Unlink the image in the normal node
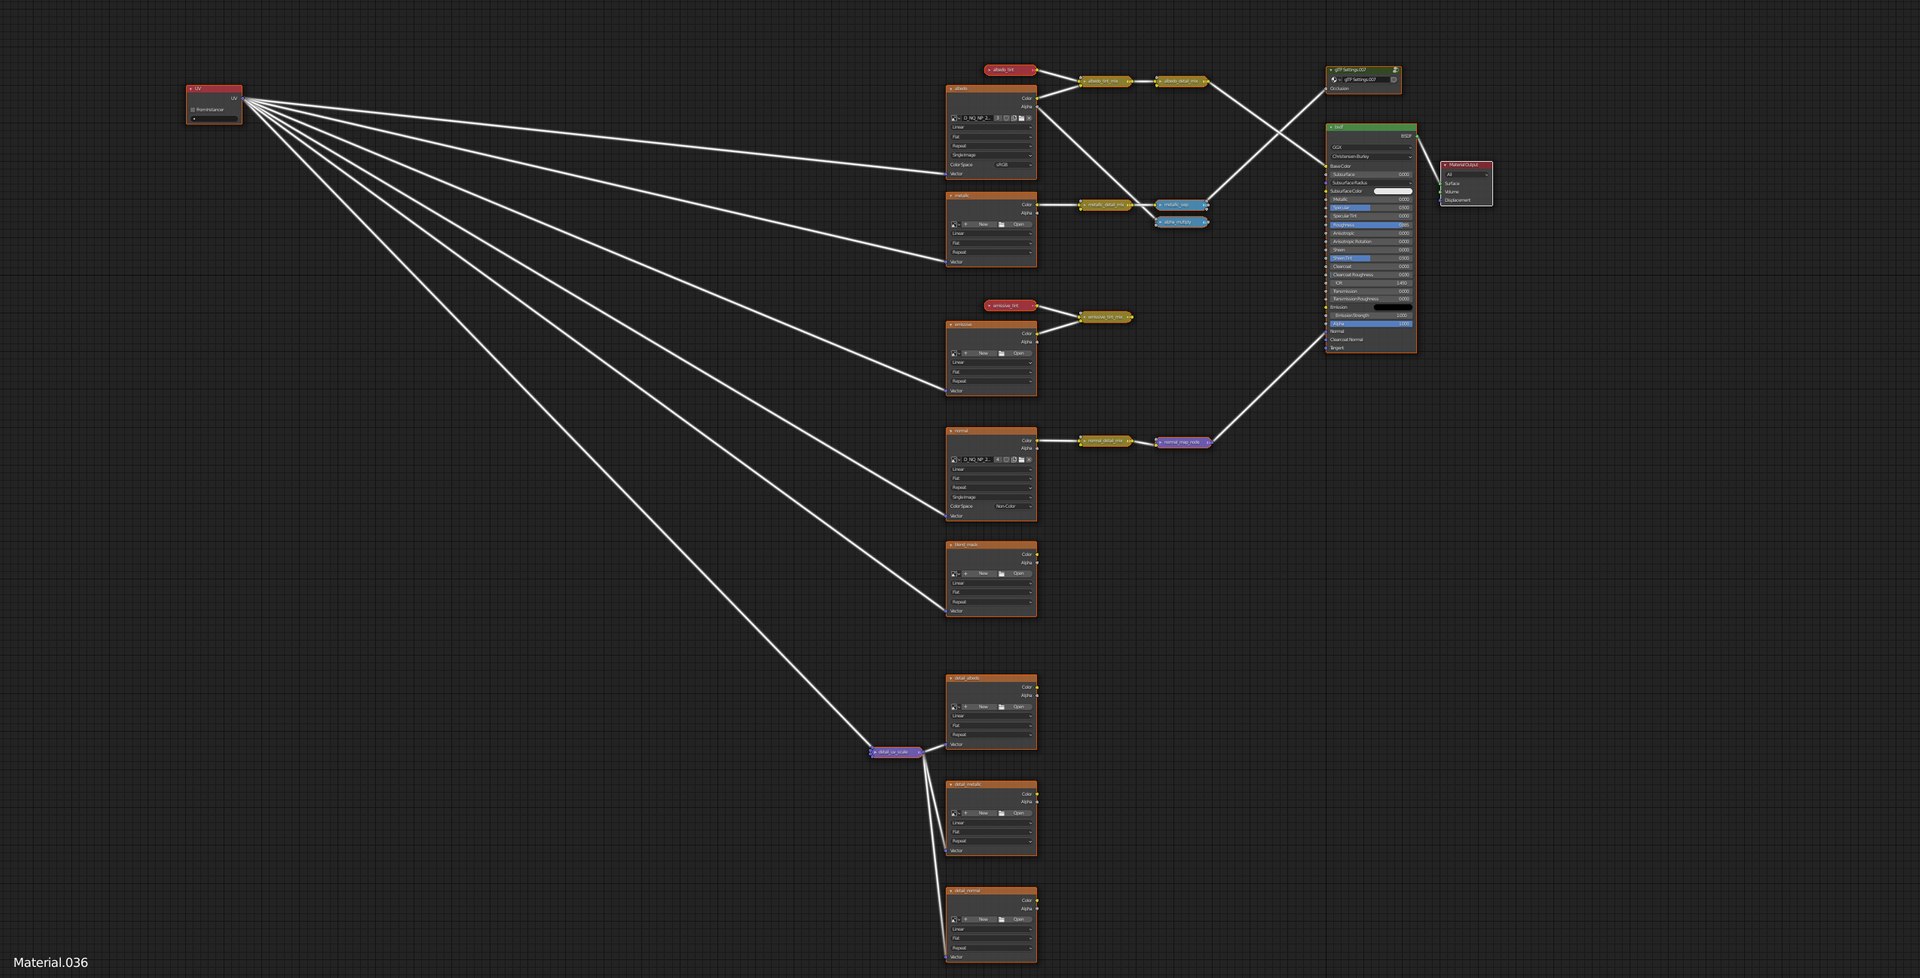 [x=1029, y=460]
